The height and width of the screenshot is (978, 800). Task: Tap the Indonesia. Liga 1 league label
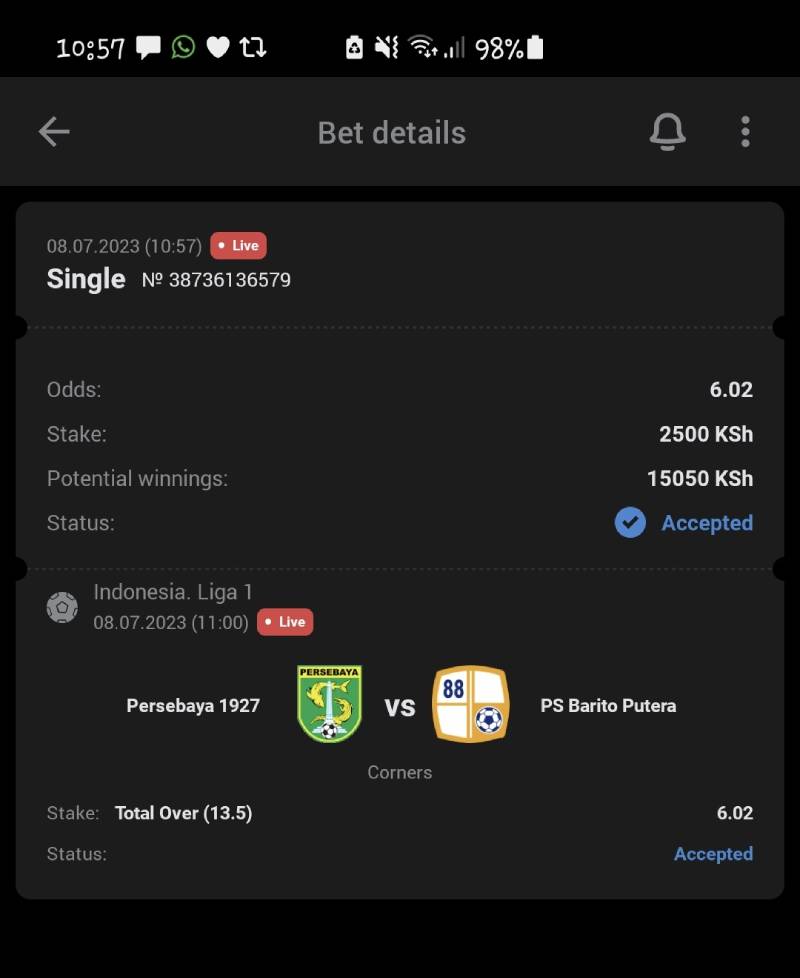click(173, 592)
